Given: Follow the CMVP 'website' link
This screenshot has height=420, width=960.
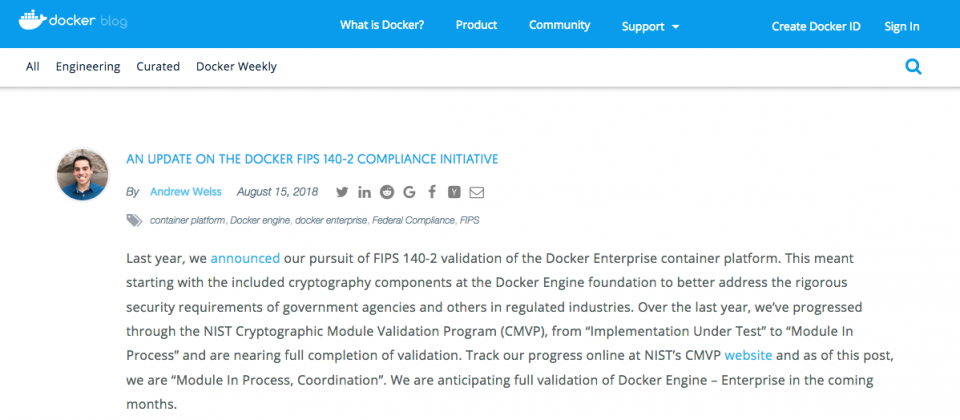Looking at the screenshot, I should (748, 354).
